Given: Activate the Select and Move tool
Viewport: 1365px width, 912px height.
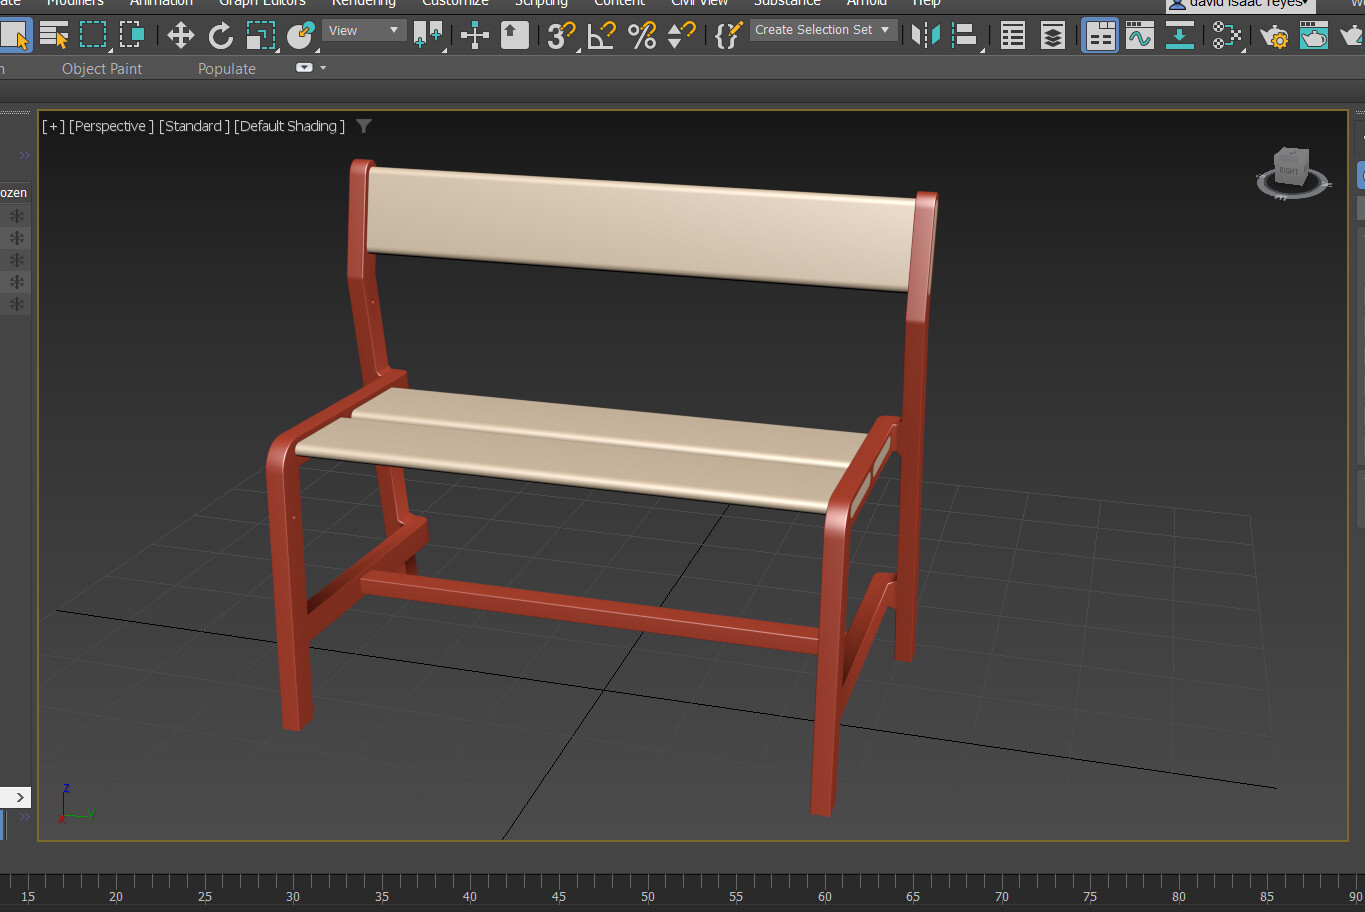Looking at the screenshot, I should (x=181, y=35).
